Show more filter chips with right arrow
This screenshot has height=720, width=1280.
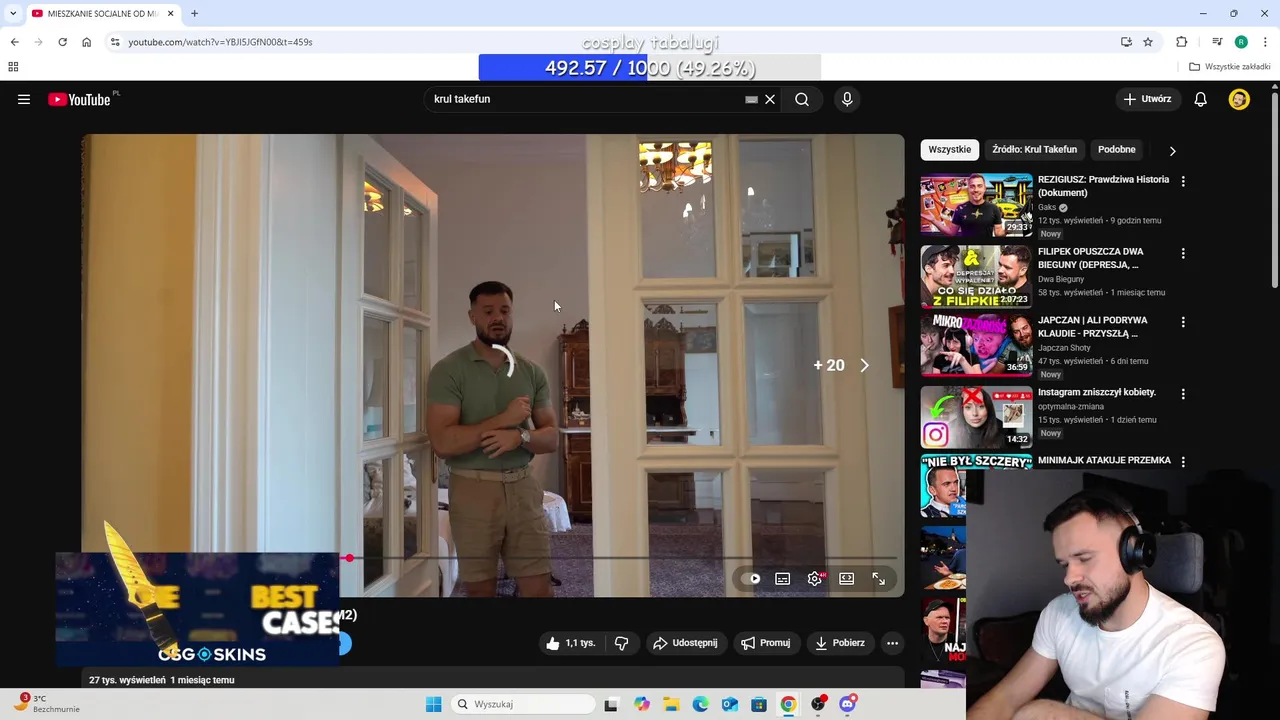(x=1172, y=151)
